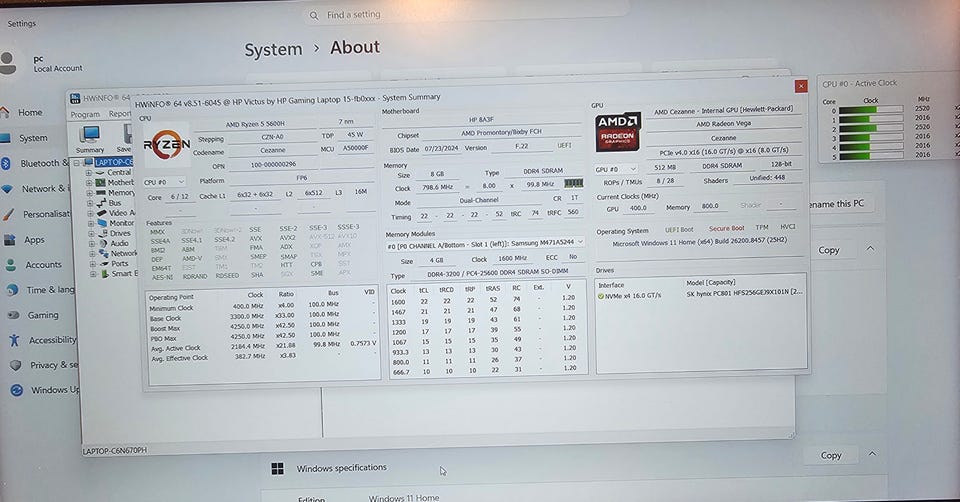Open the CPU #0 selector dropdown
Image resolution: width=960 pixels, height=502 pixels.
pos(164,182)
